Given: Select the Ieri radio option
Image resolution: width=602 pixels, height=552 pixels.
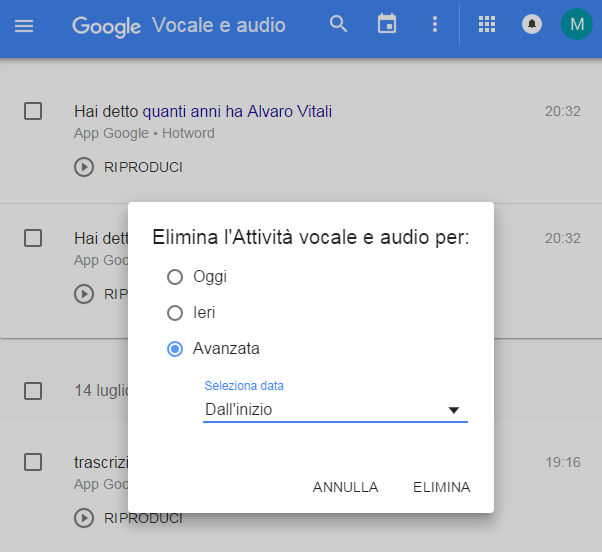Looking at the screenshot, I should [x=175, y=313].
